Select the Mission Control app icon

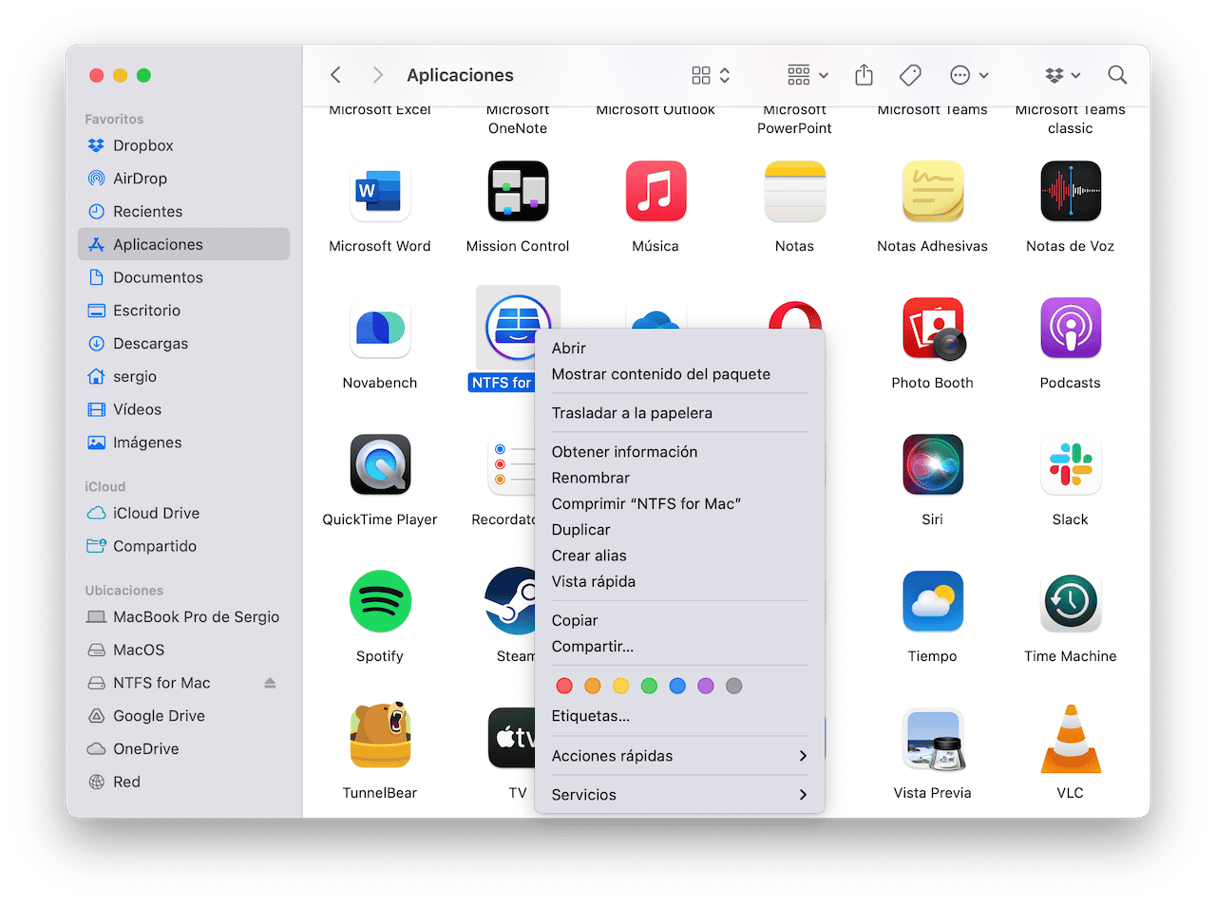pos(518,191)
